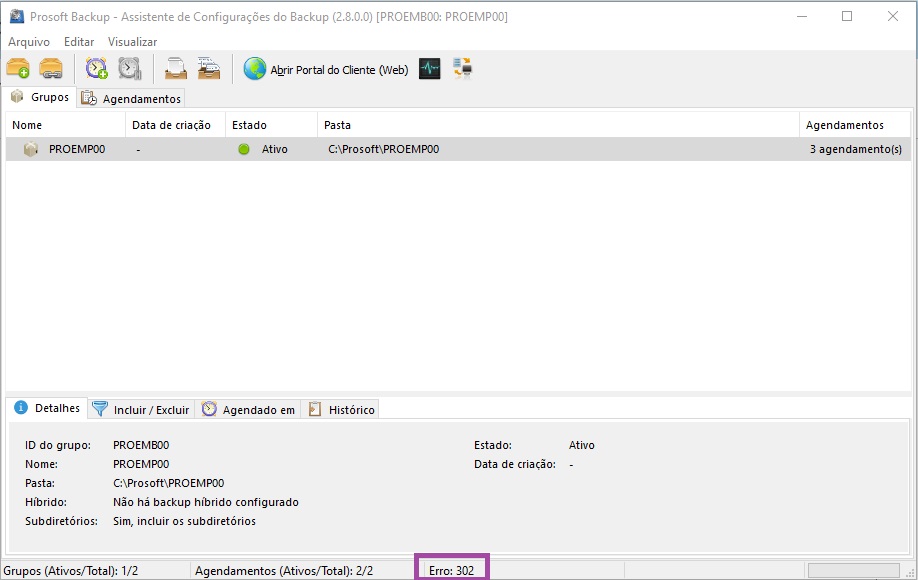Open the Histórico tab
The height and width of the screenshot is (580, 918).
tap(341, 410)
